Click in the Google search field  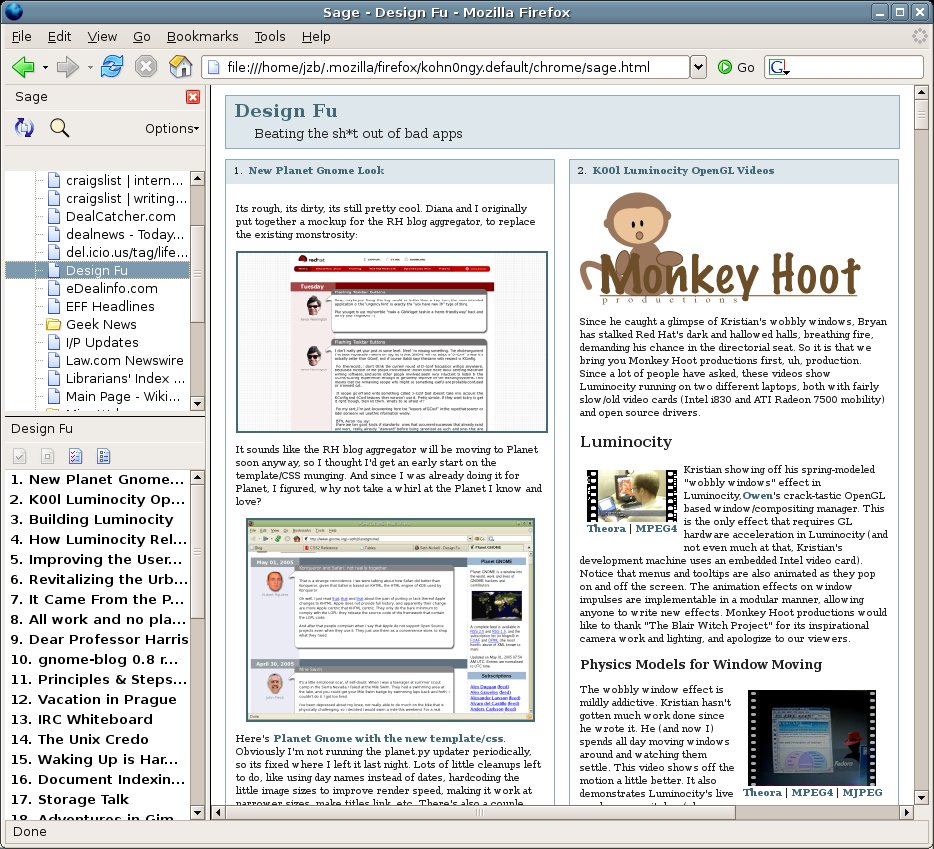856,67
